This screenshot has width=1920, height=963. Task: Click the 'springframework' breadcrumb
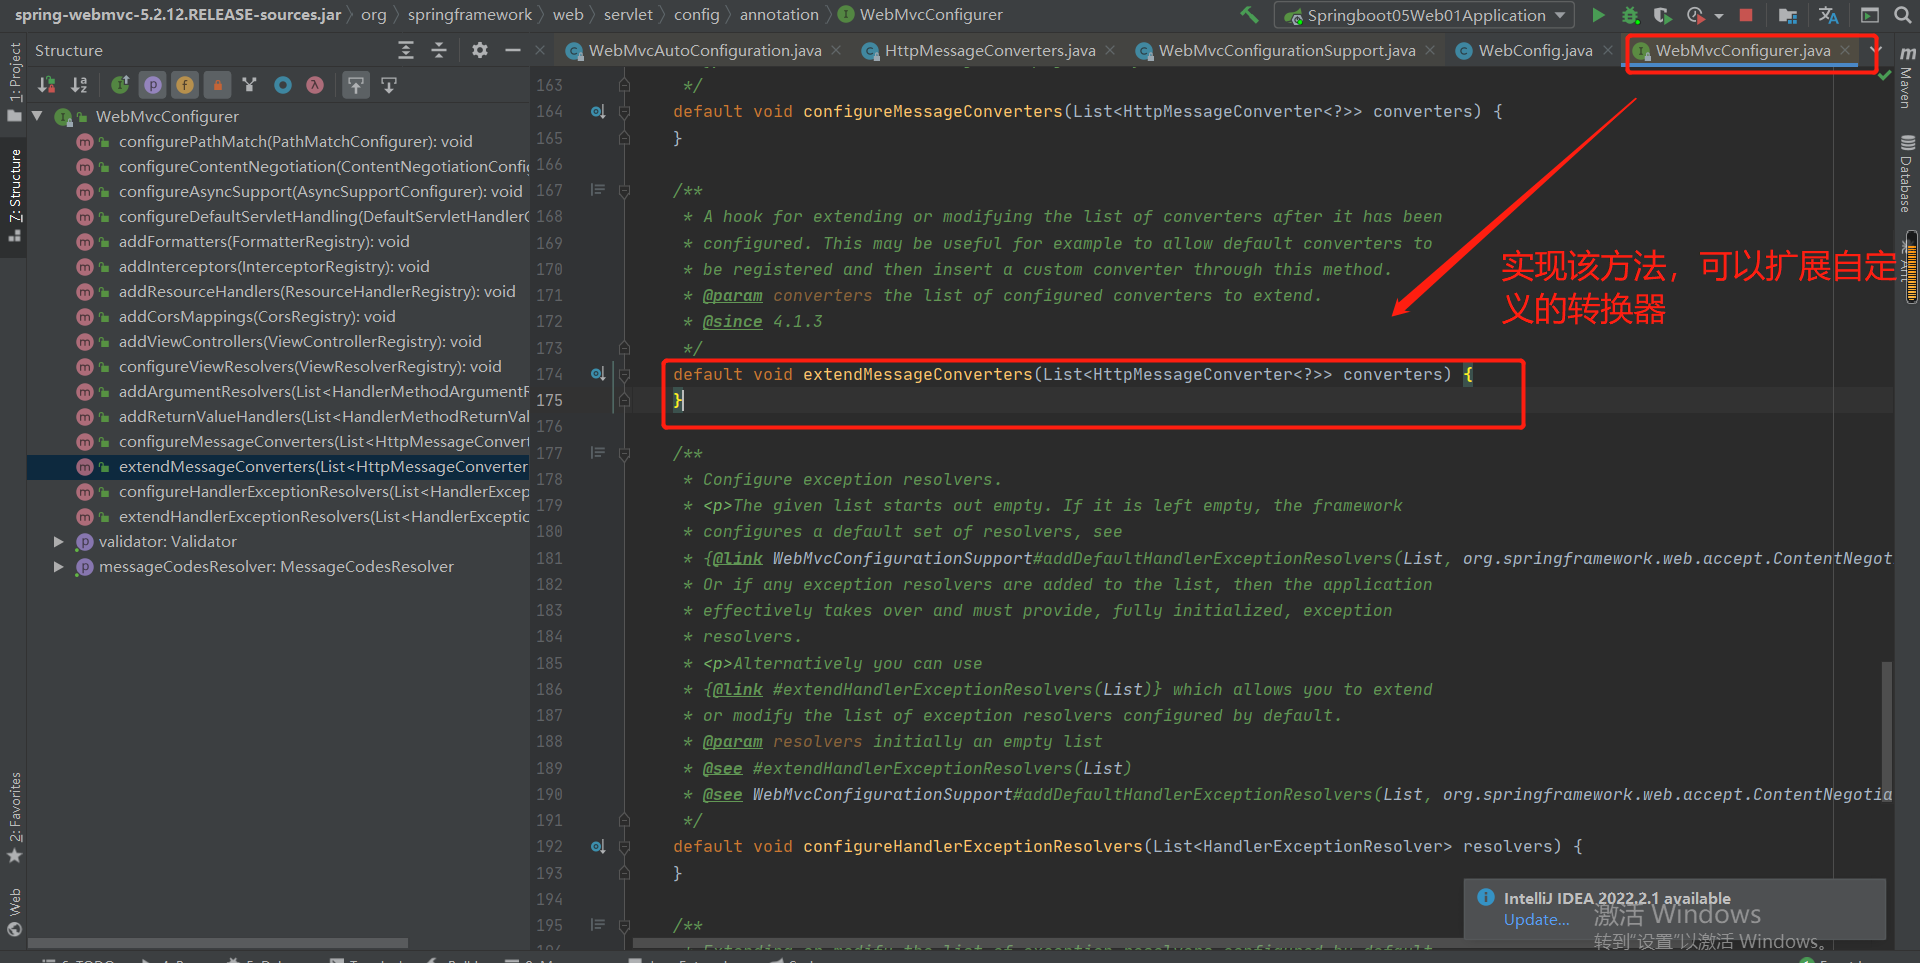(469, 14)
